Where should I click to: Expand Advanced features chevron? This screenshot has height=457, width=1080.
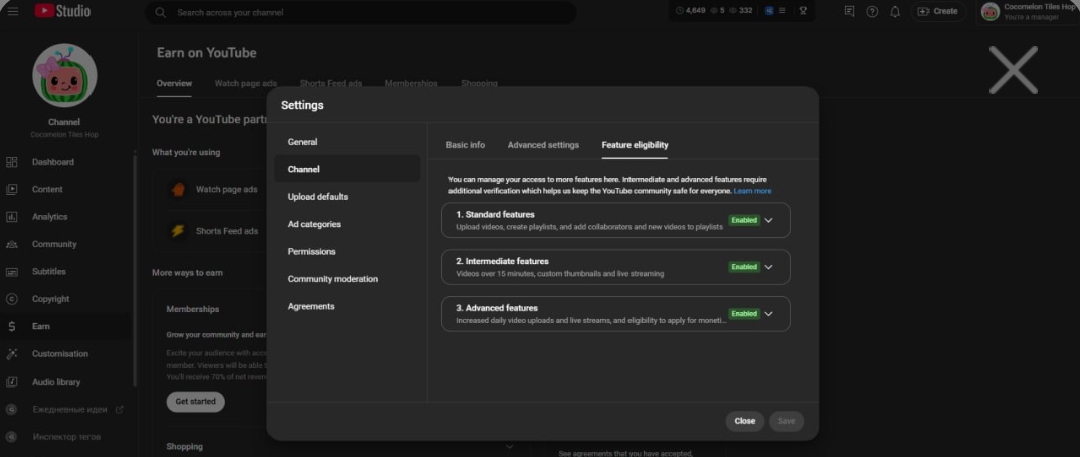tap(769, 314)
